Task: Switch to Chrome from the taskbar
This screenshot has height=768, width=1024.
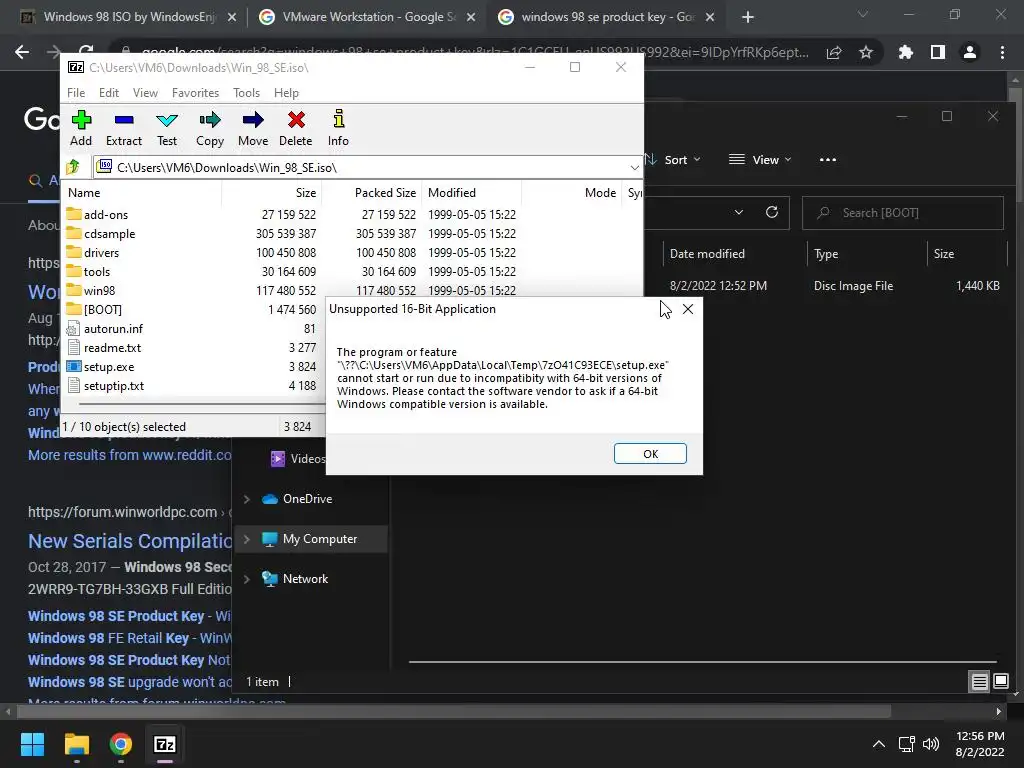Action: (x=121, y=744)
